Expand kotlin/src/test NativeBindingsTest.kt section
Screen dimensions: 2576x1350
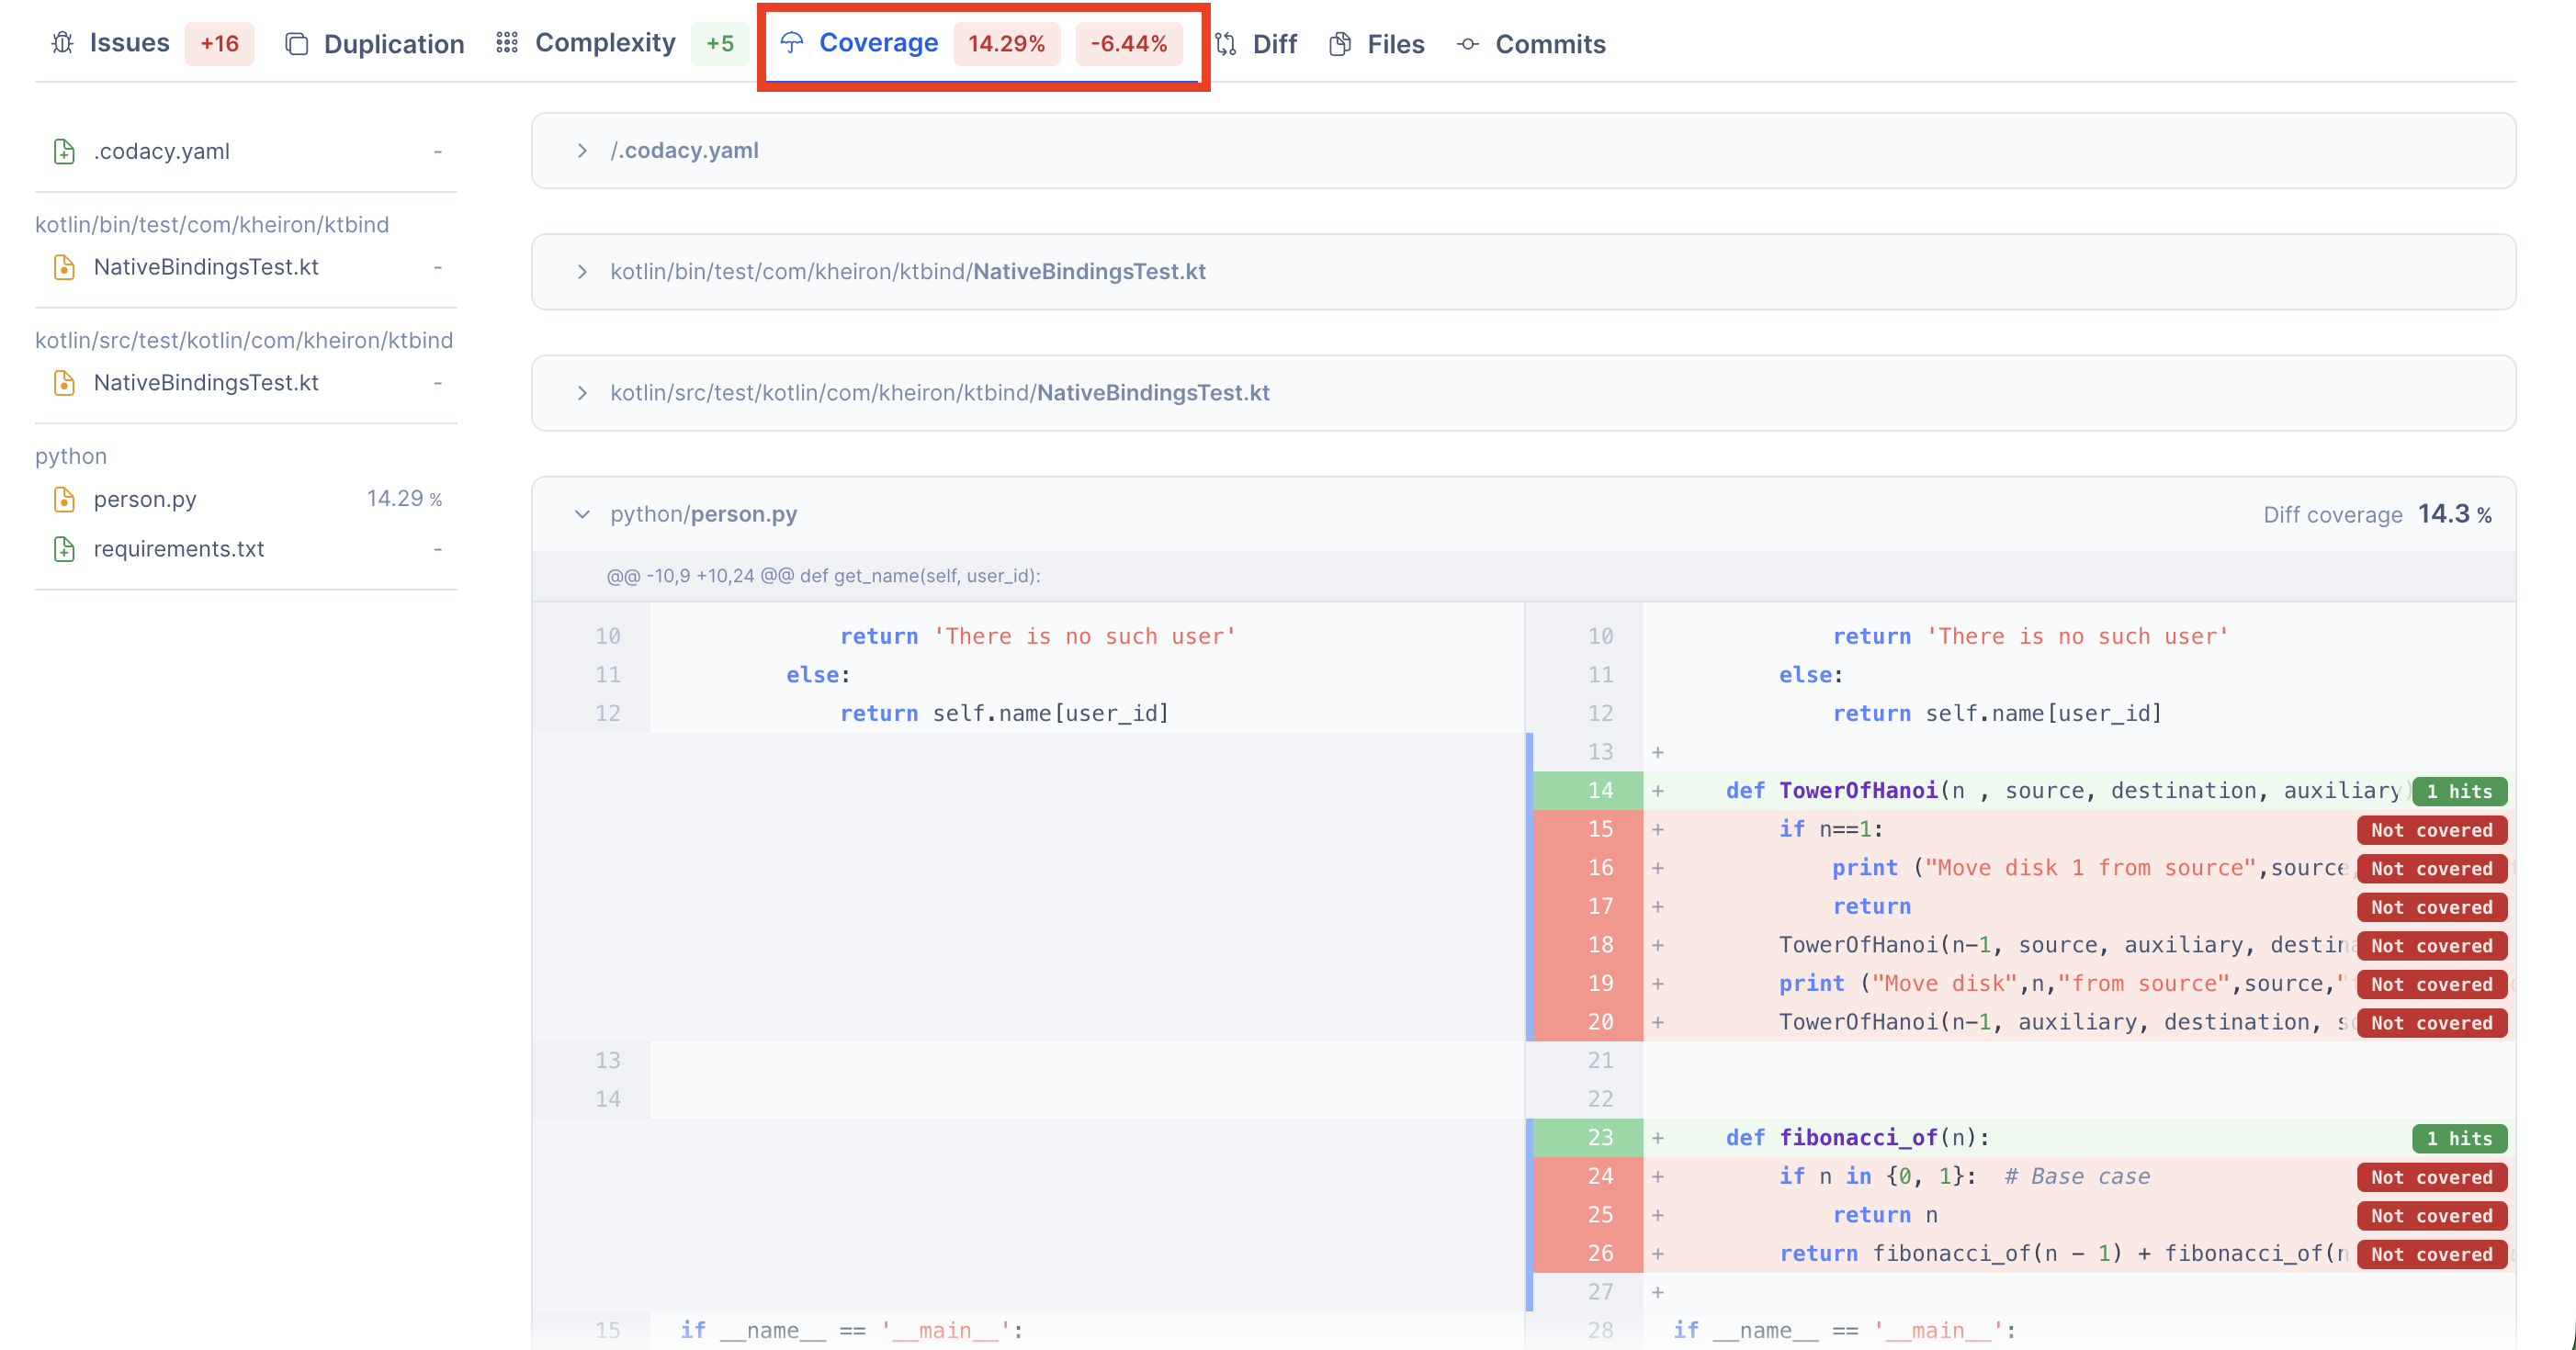pyautogui.click(x=582, y=393)
